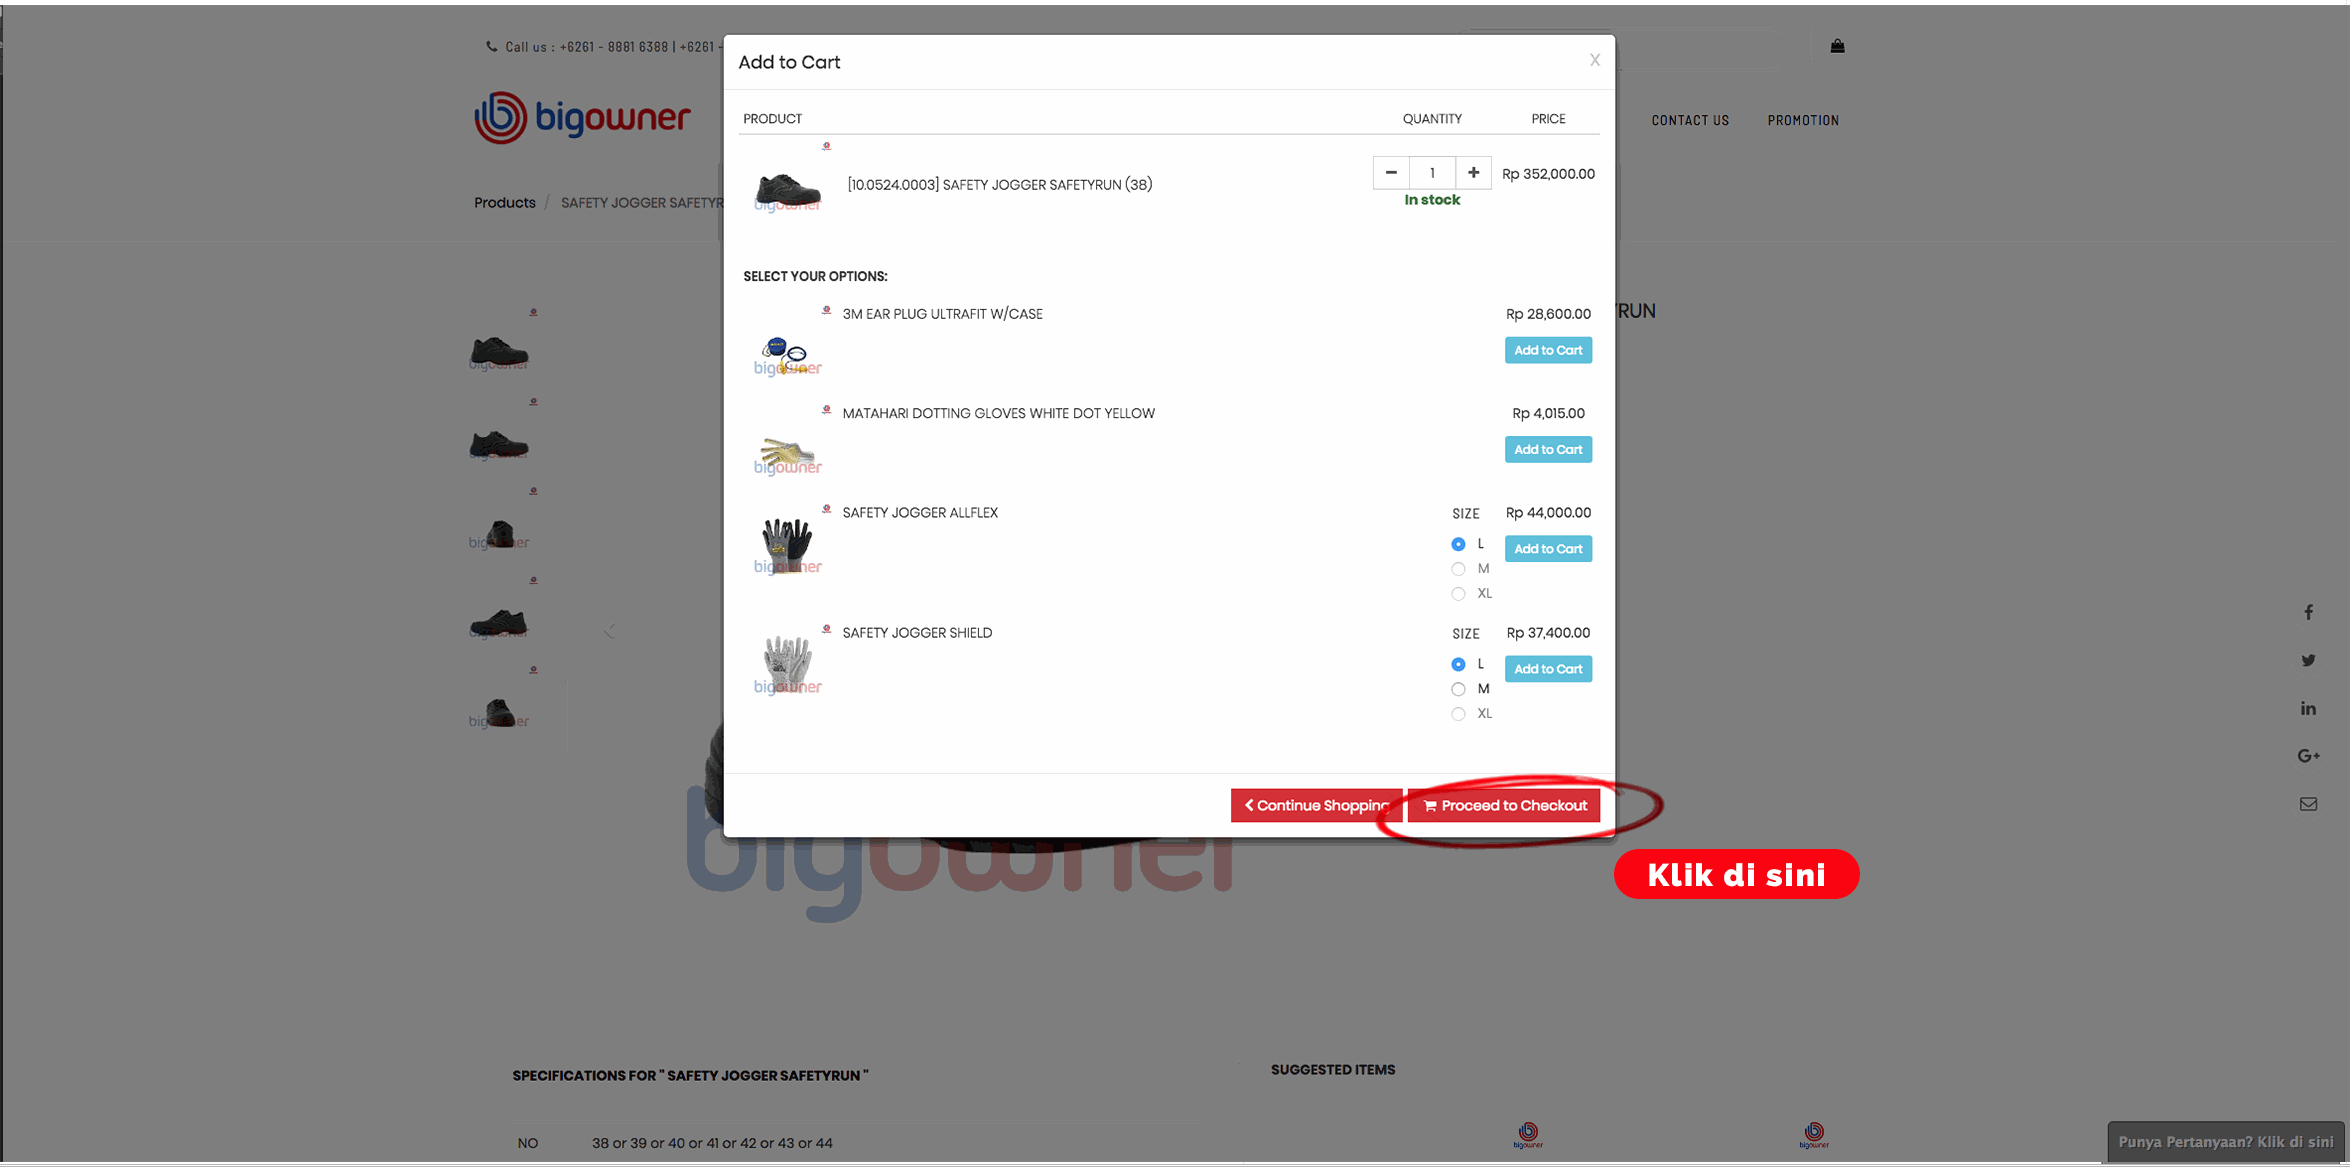Viewport: 2350px width, 1167px height.
Task: Click the email envelope share icon
Action: [x=2308, y=804]
